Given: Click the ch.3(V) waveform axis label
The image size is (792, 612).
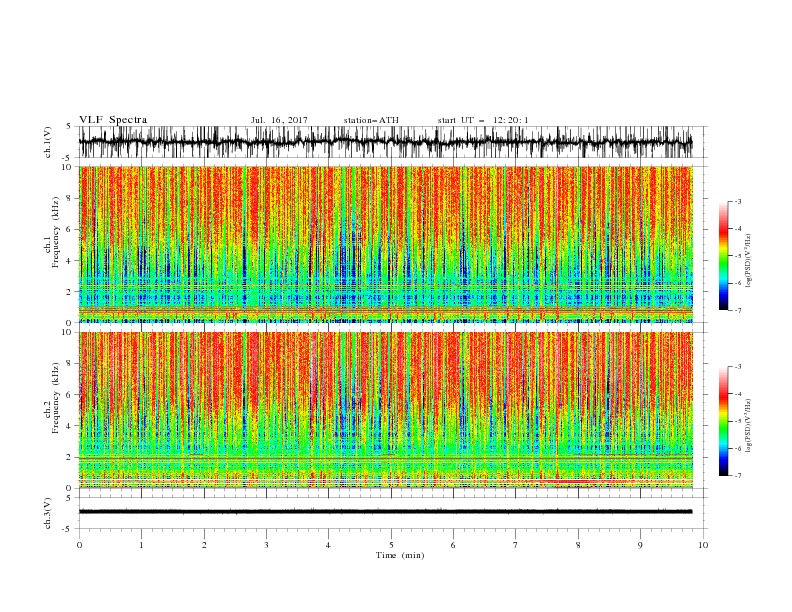Looking at the screenshot, I should pos(48,513).
